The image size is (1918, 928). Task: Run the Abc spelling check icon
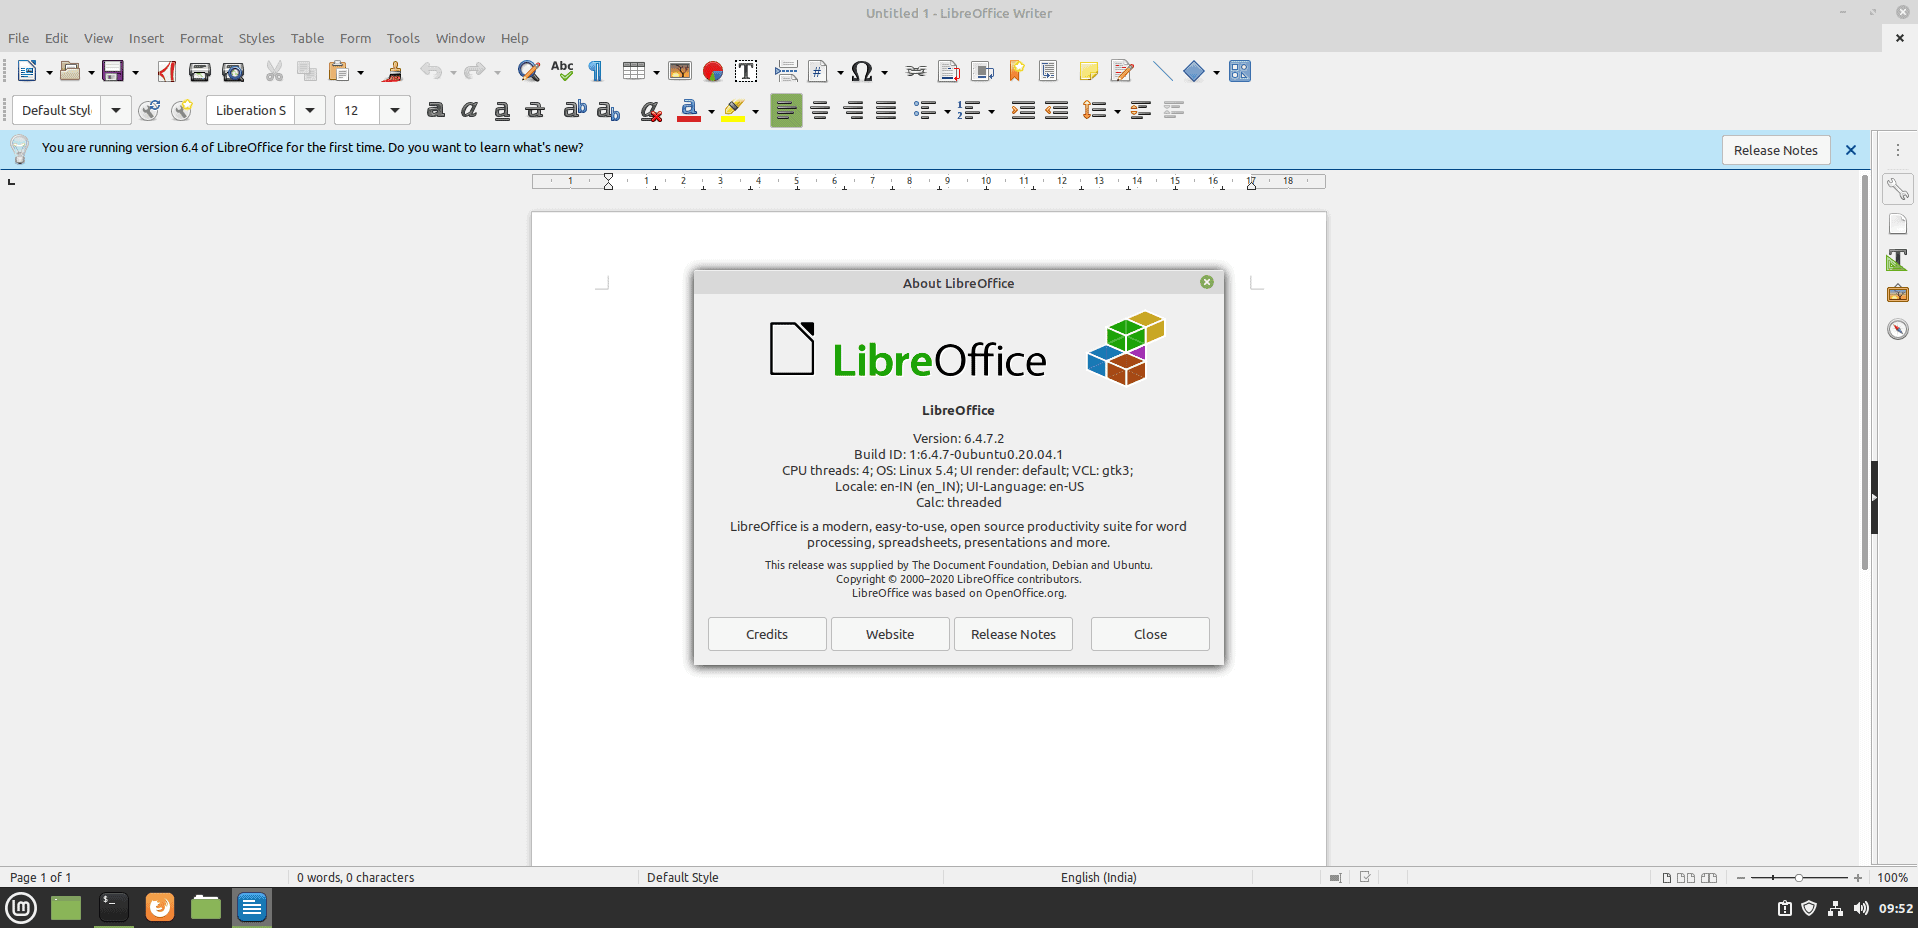pos(562,71)
